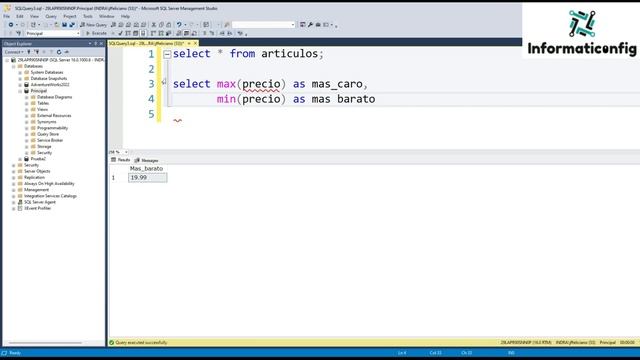
Task: Select the Replication folder
Action: coord(34,178)
